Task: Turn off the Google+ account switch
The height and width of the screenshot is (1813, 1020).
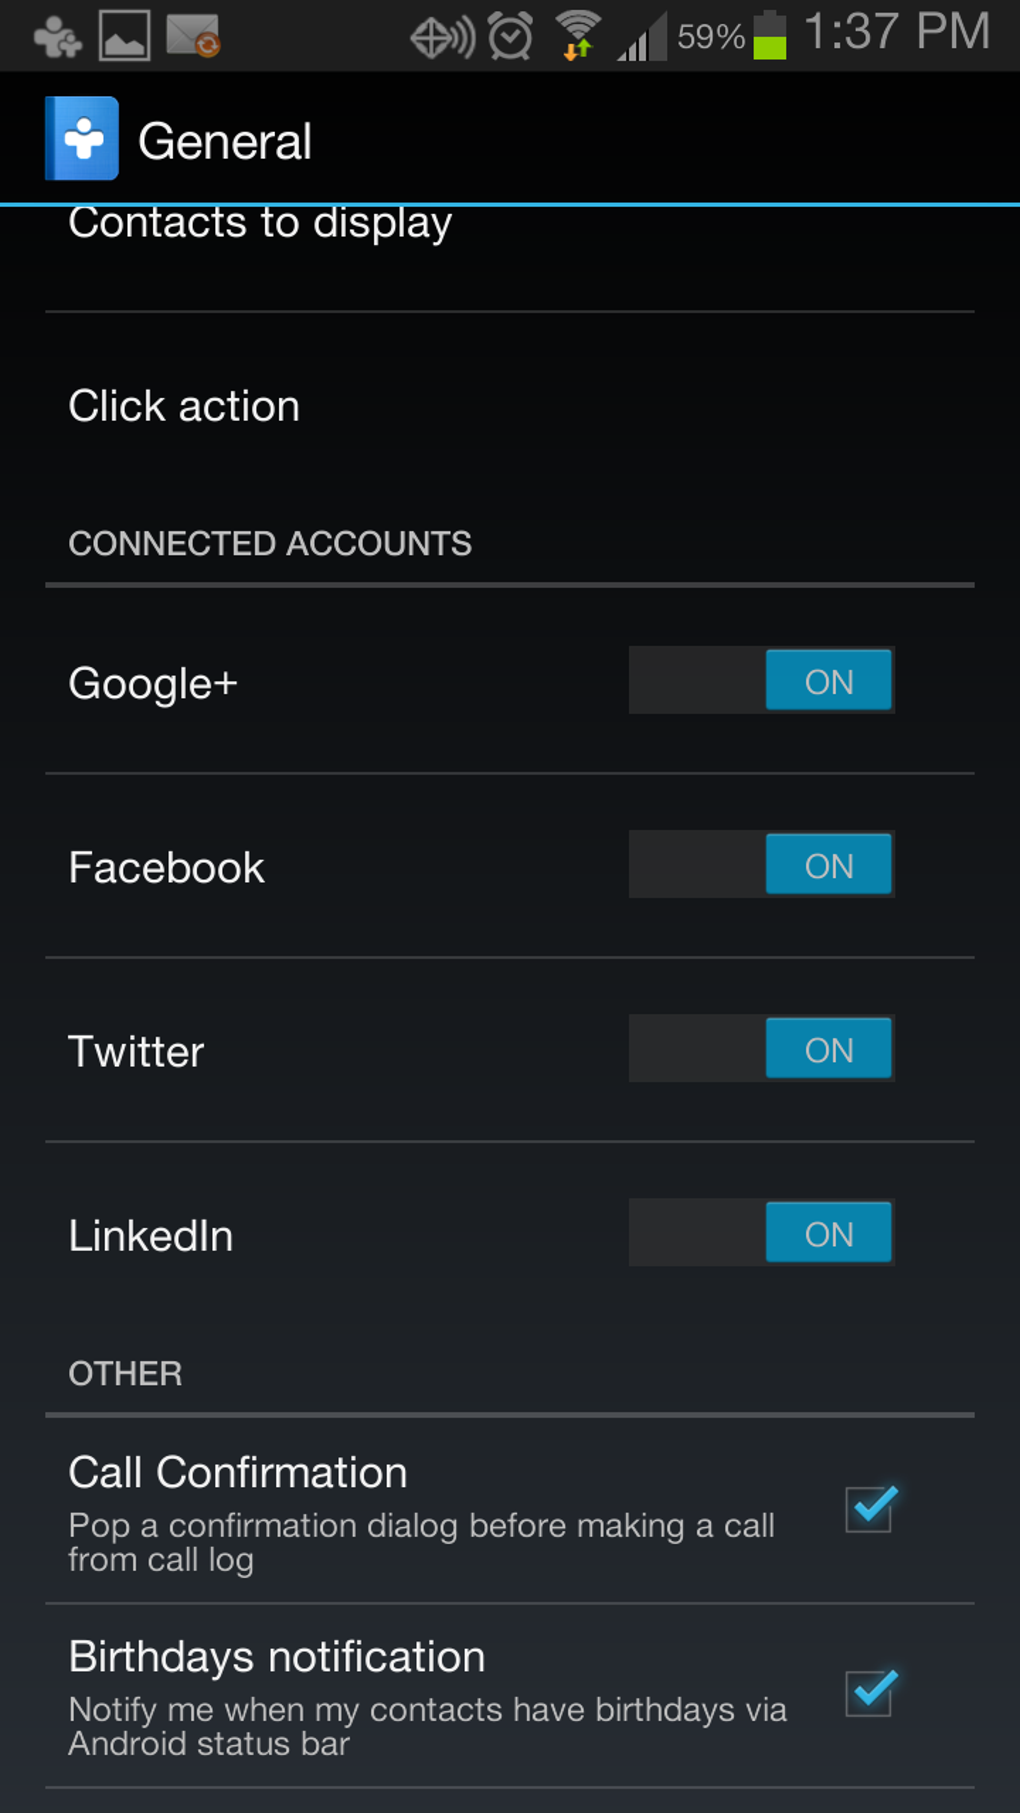Action: 761,681
